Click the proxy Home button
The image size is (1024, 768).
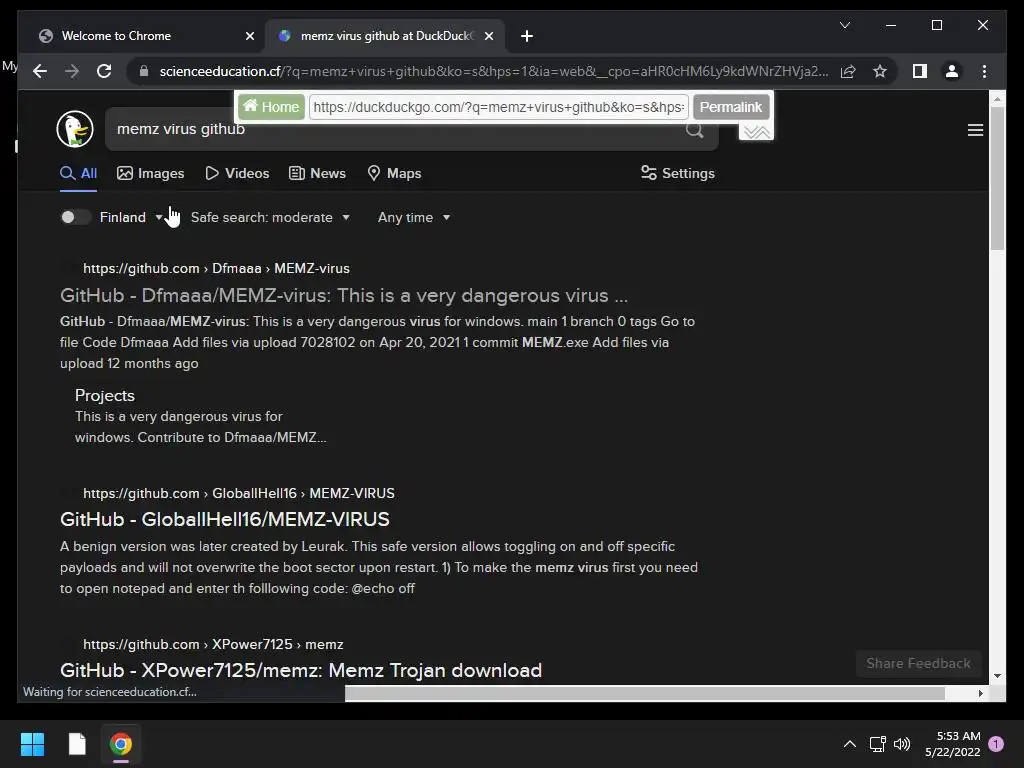pos(271,107)
